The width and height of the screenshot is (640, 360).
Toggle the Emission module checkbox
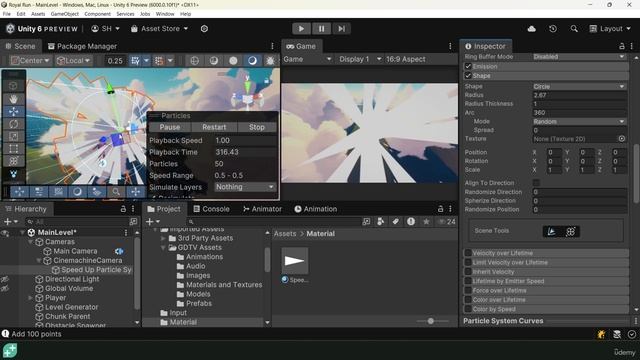[x=468, y=66]
